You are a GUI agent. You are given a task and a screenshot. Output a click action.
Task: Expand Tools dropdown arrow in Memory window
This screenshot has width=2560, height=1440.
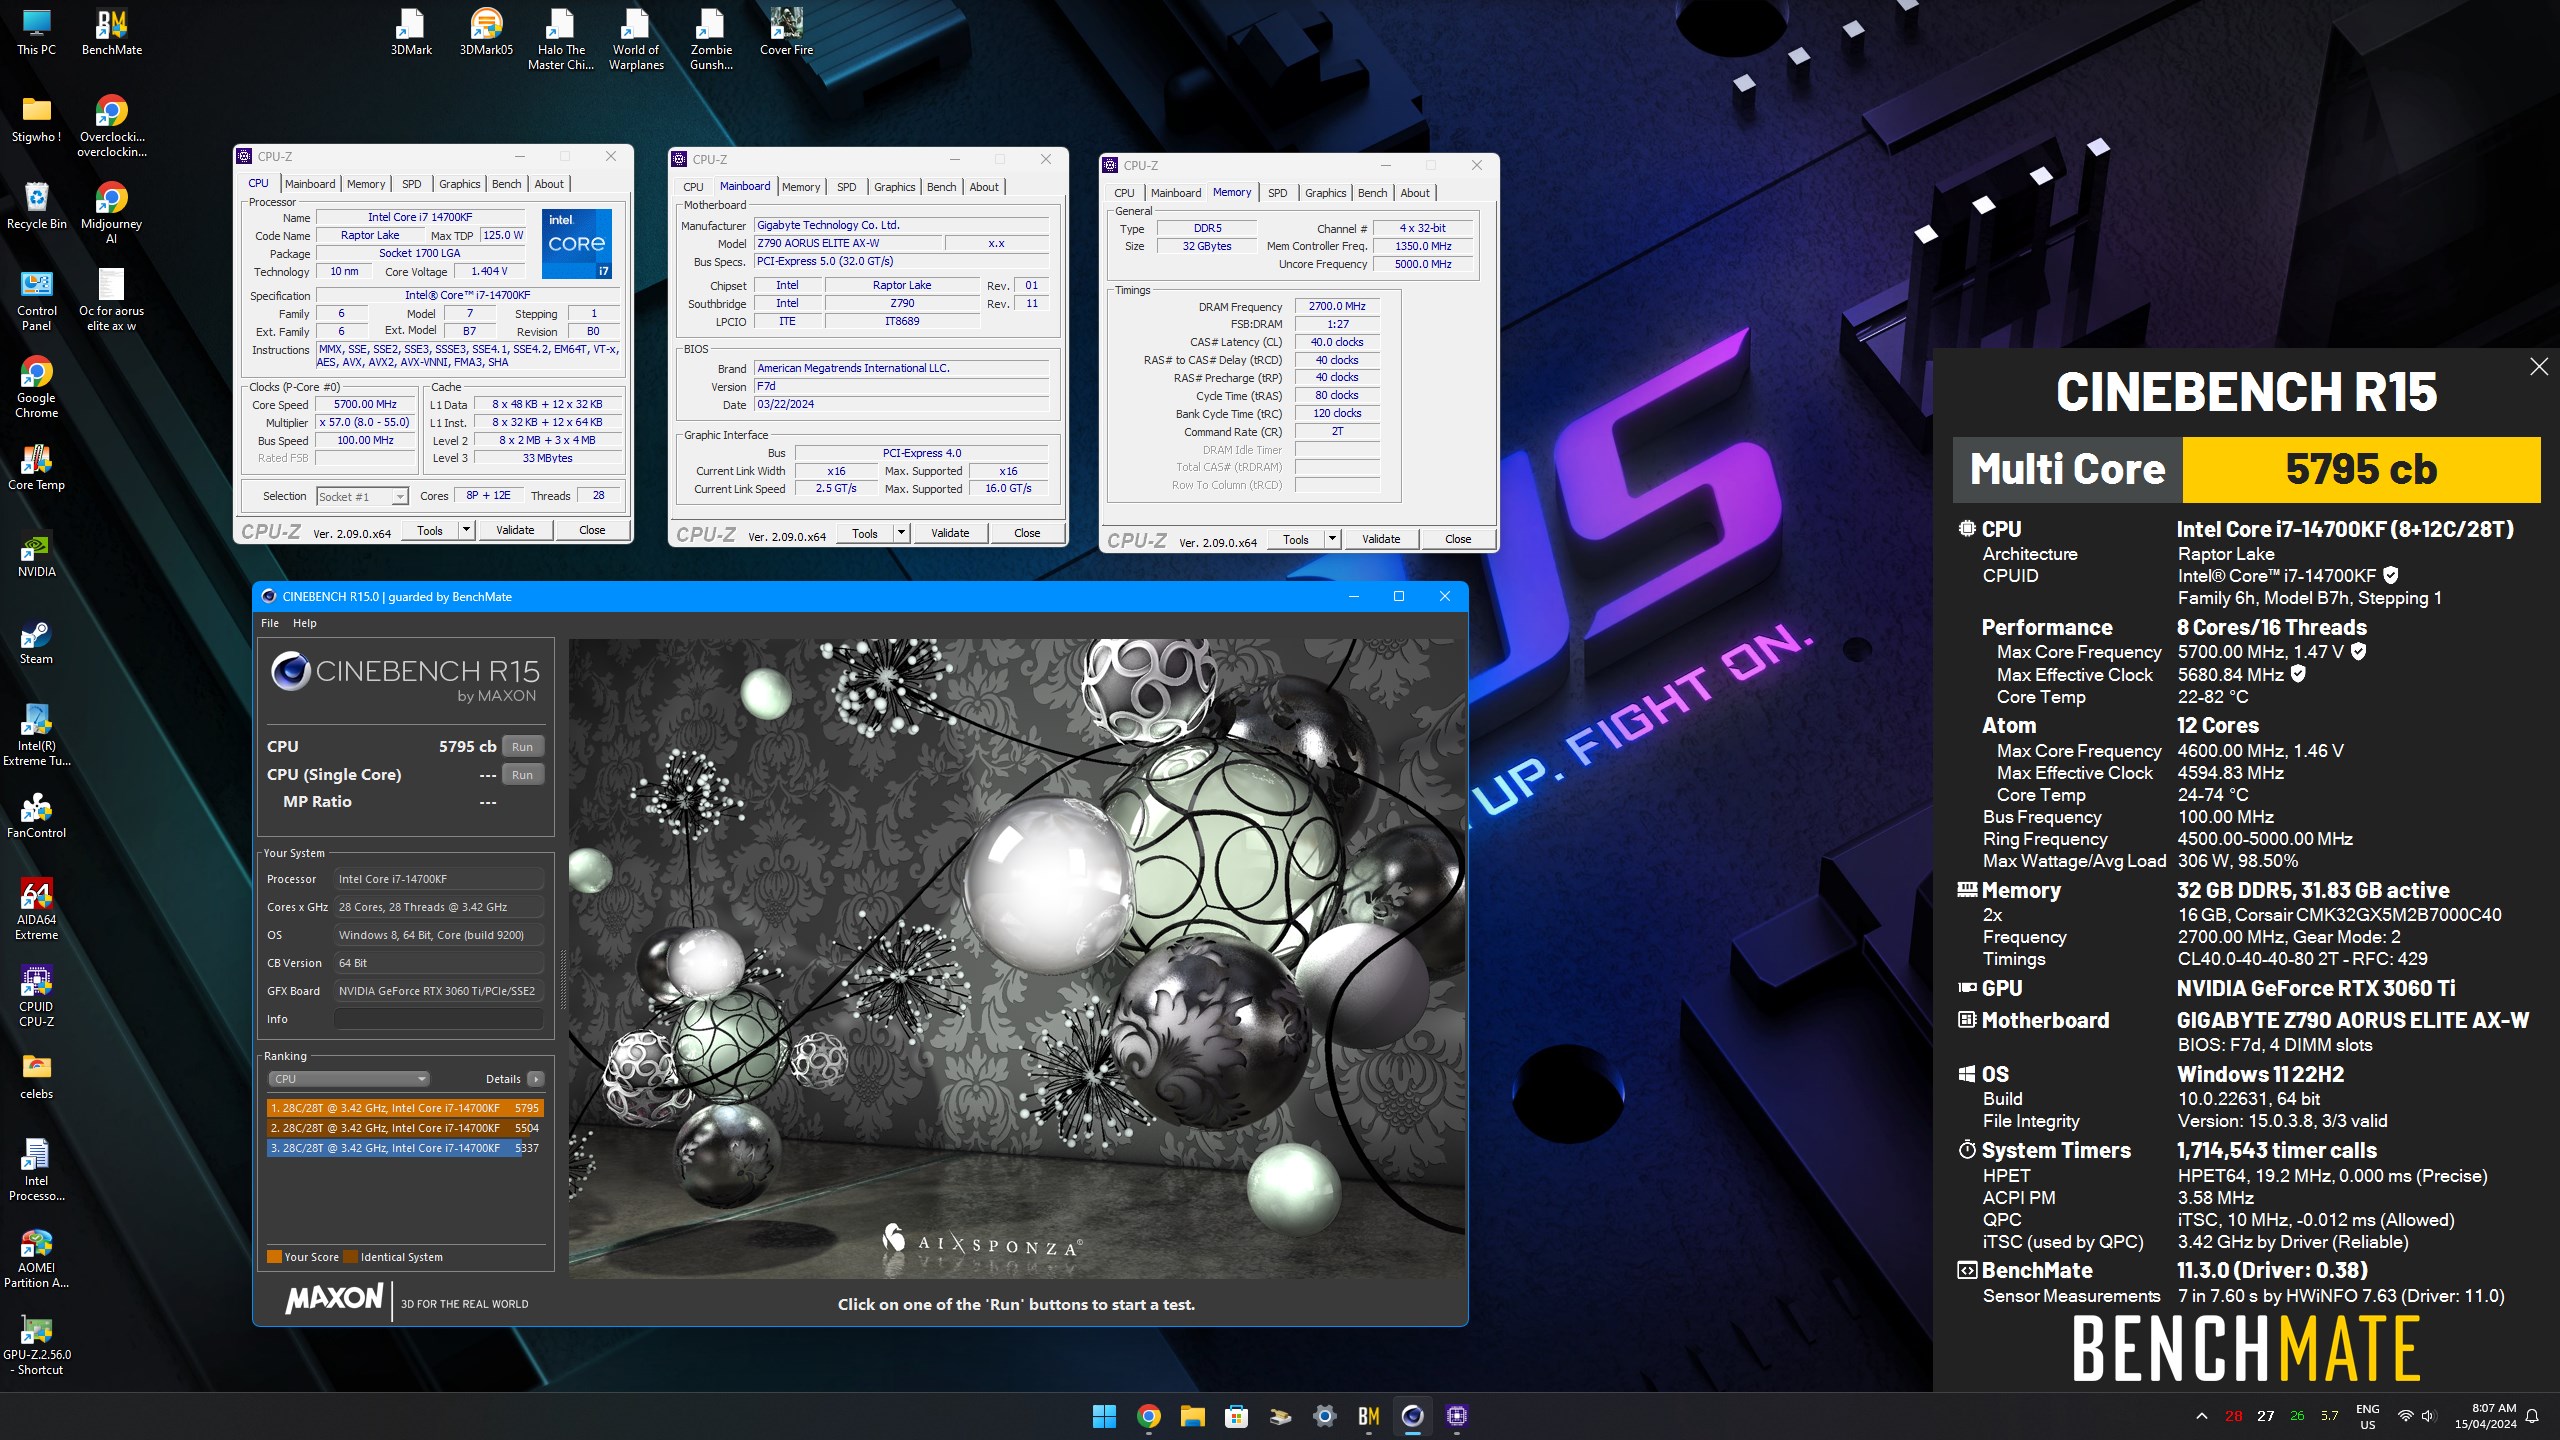(1332, 539)
